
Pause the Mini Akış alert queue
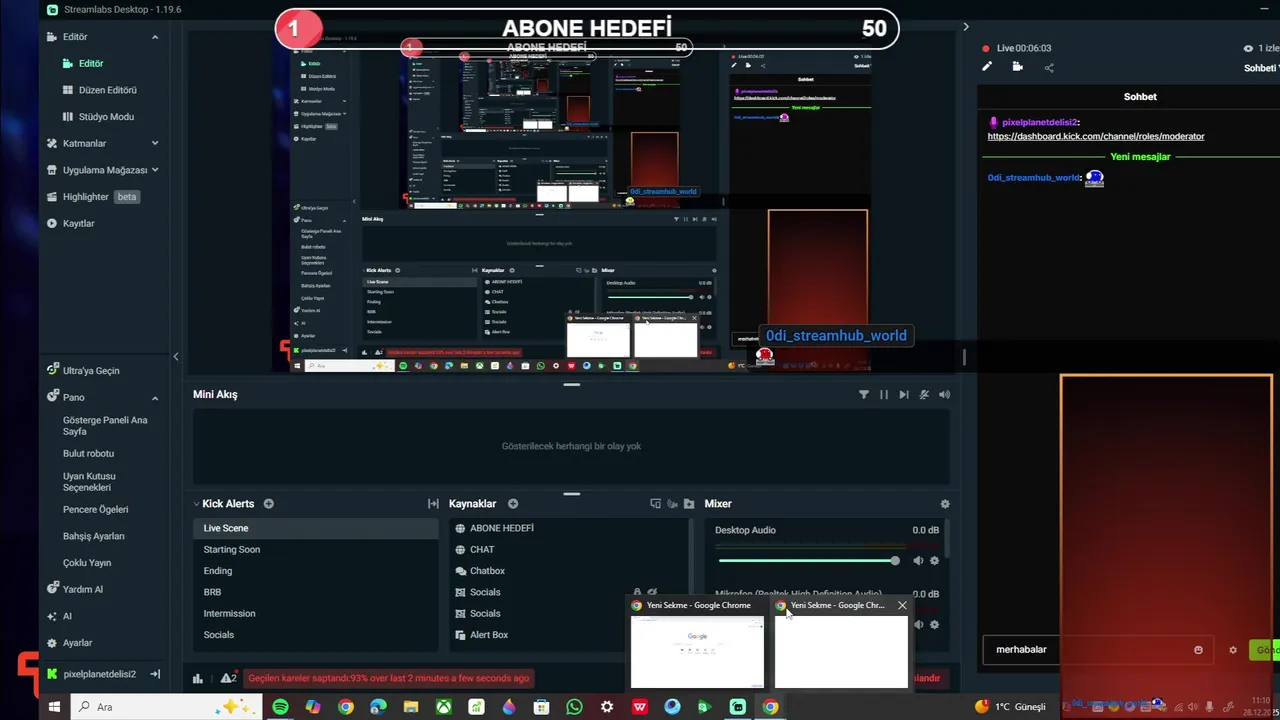coord(884,395)
